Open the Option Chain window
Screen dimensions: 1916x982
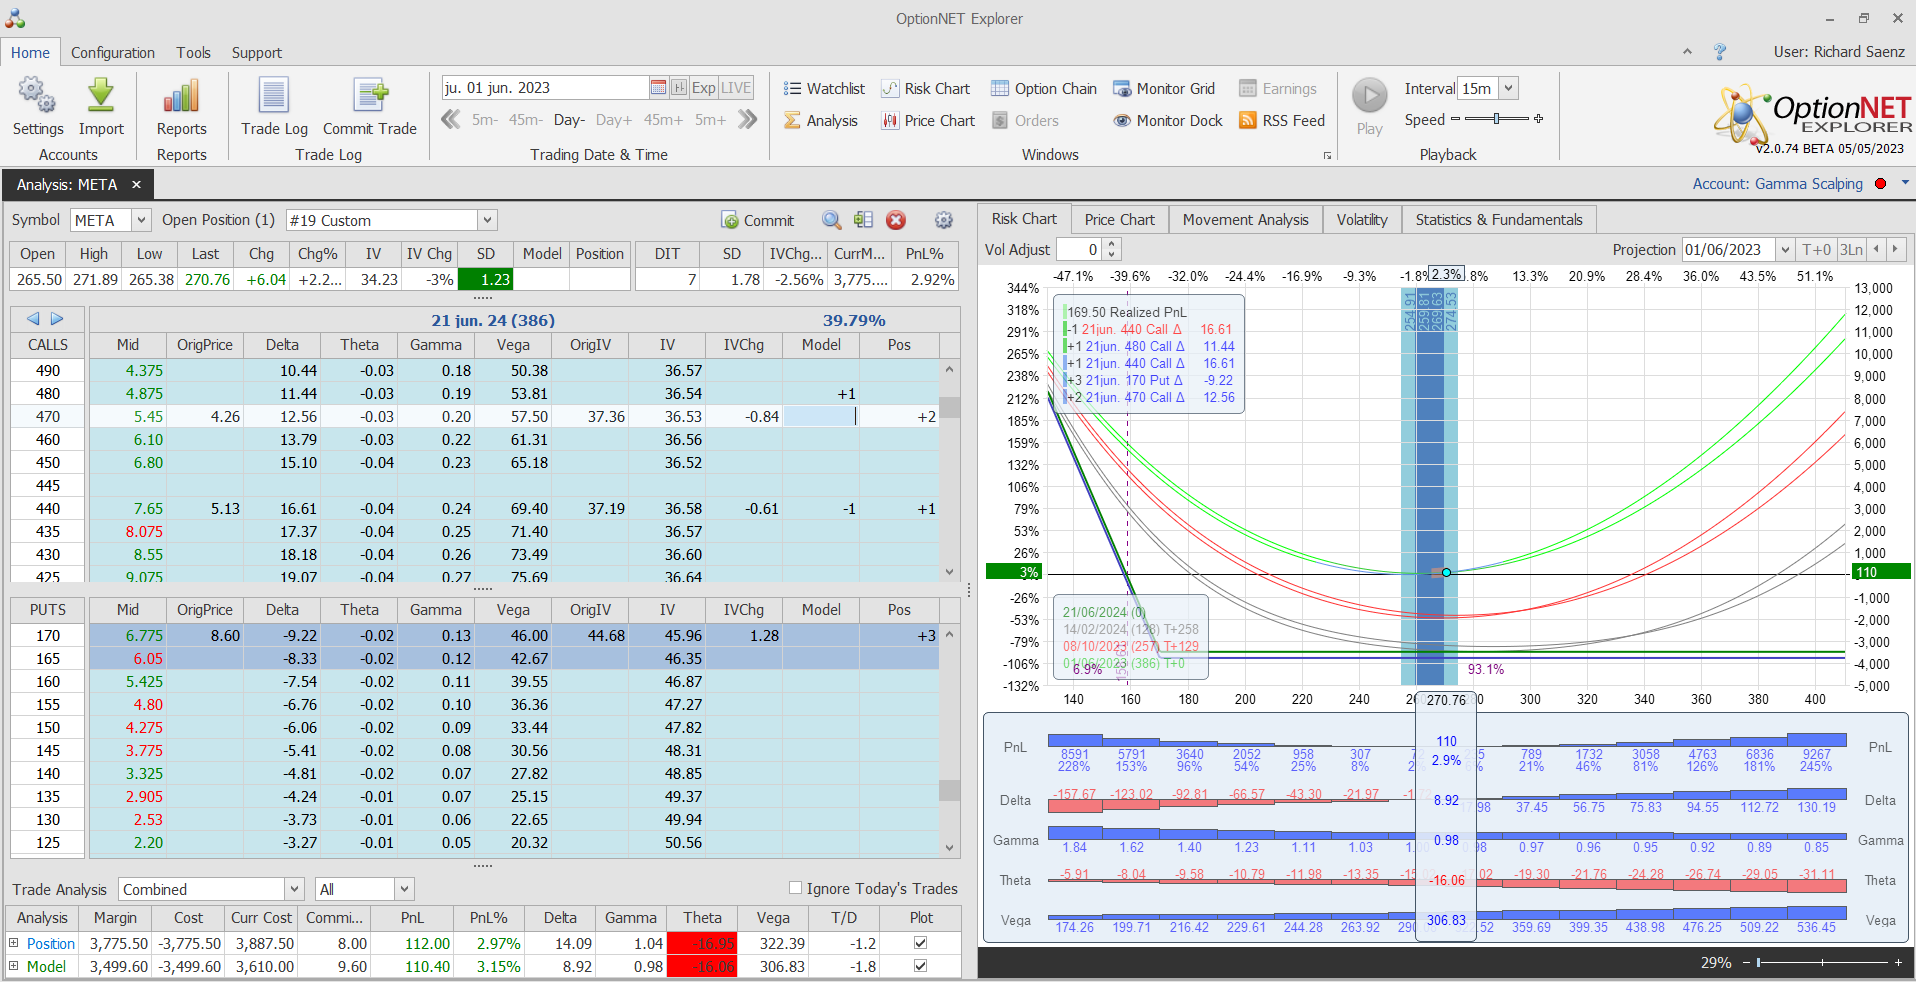click(x=1044, y=89)
